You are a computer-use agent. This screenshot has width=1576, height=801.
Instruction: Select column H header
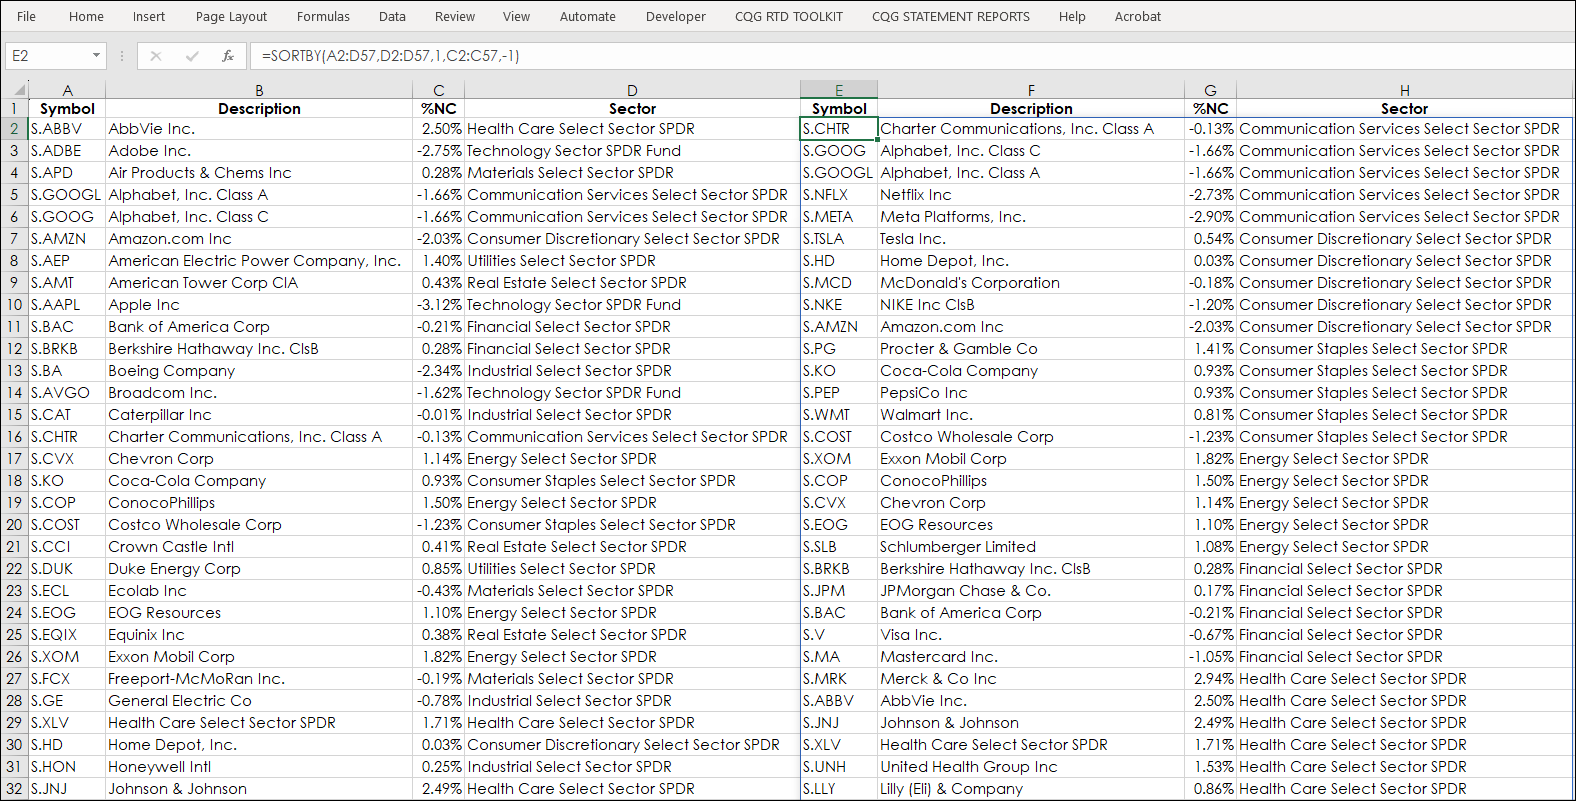[1404, 90]
